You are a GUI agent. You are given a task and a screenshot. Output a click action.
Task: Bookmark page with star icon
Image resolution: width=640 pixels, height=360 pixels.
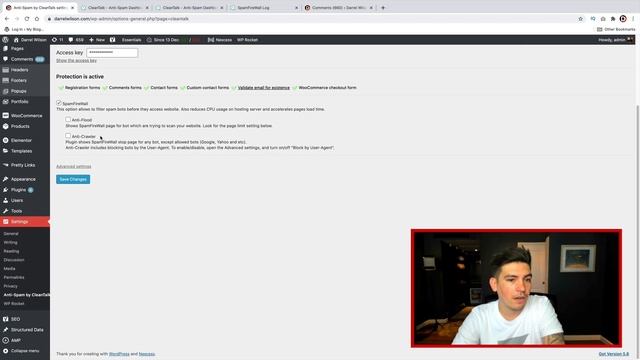580,19
